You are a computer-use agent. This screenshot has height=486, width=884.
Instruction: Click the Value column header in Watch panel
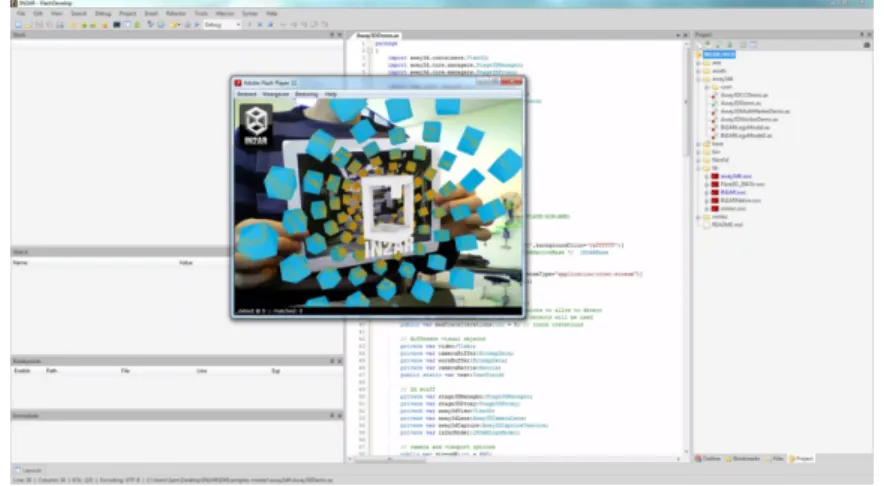tap(185, 263)
